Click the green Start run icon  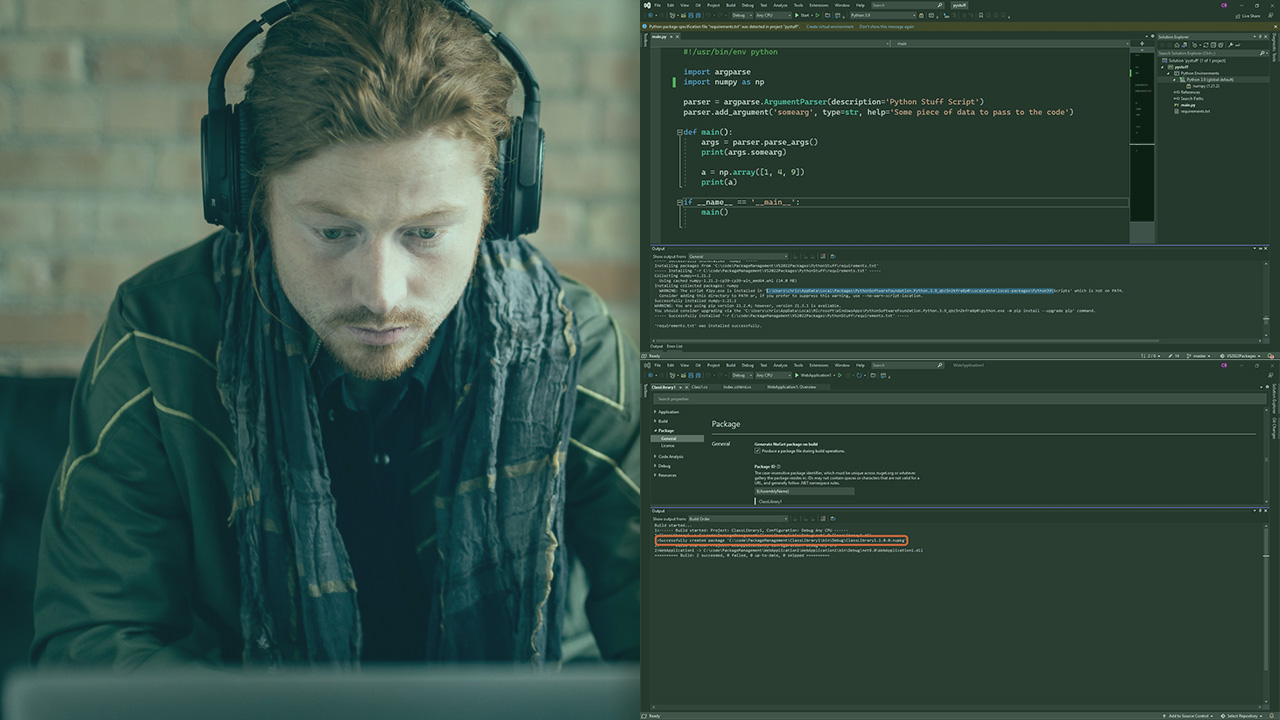(x=796, y=15)
